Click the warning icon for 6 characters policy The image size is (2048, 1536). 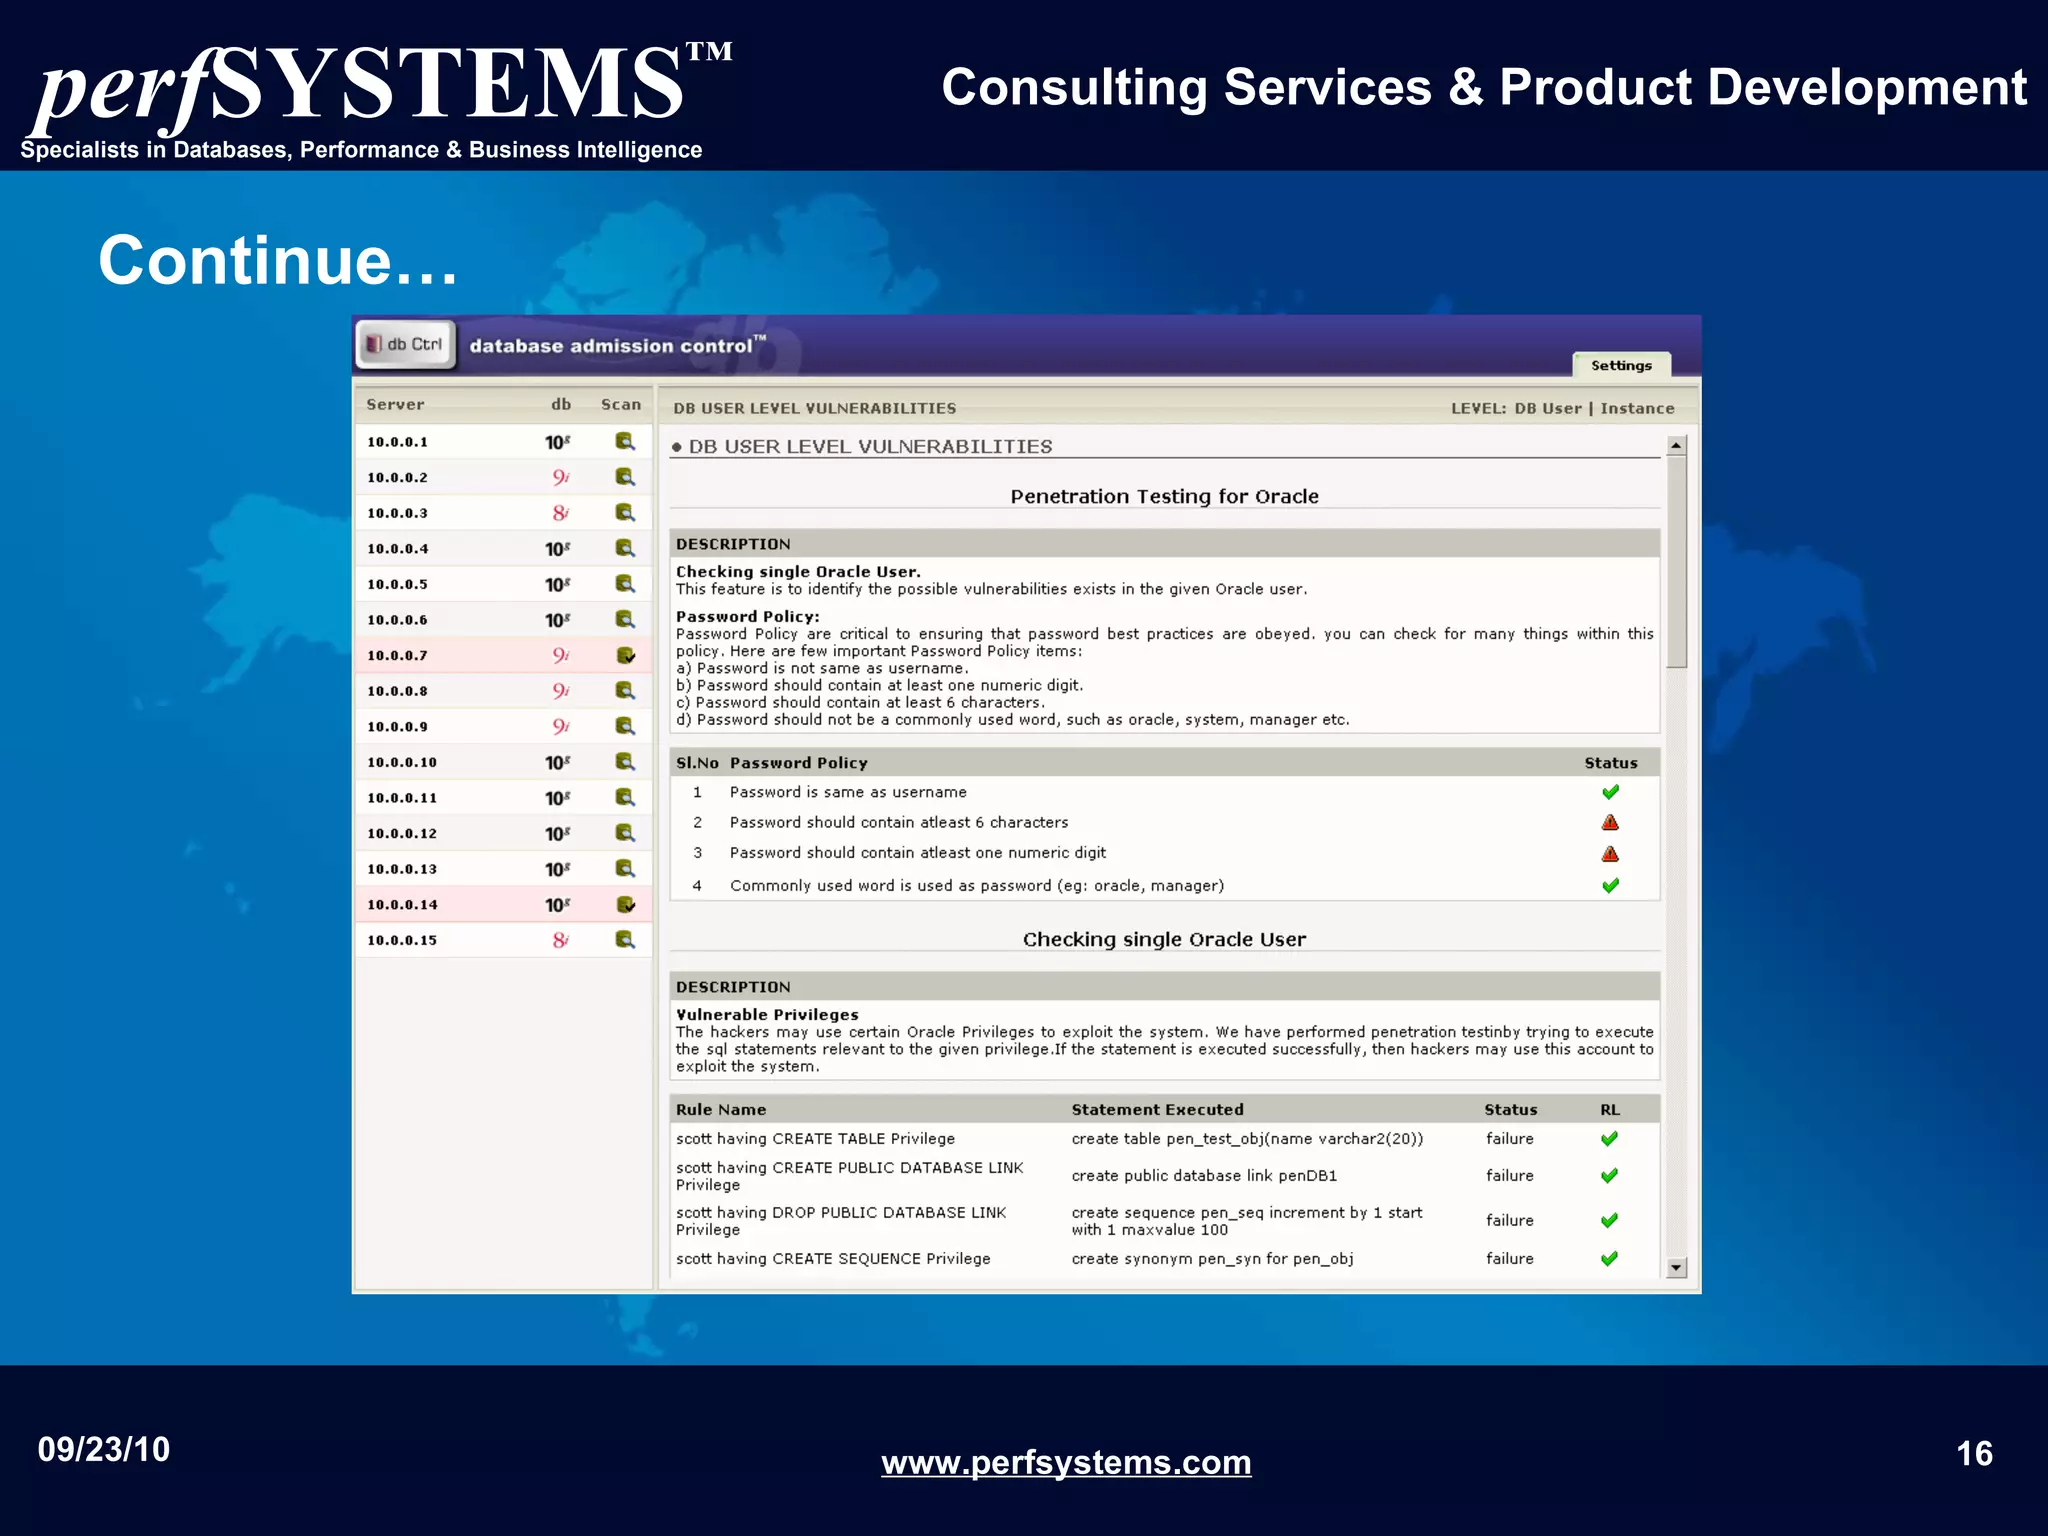click(x=1610, y=822)
